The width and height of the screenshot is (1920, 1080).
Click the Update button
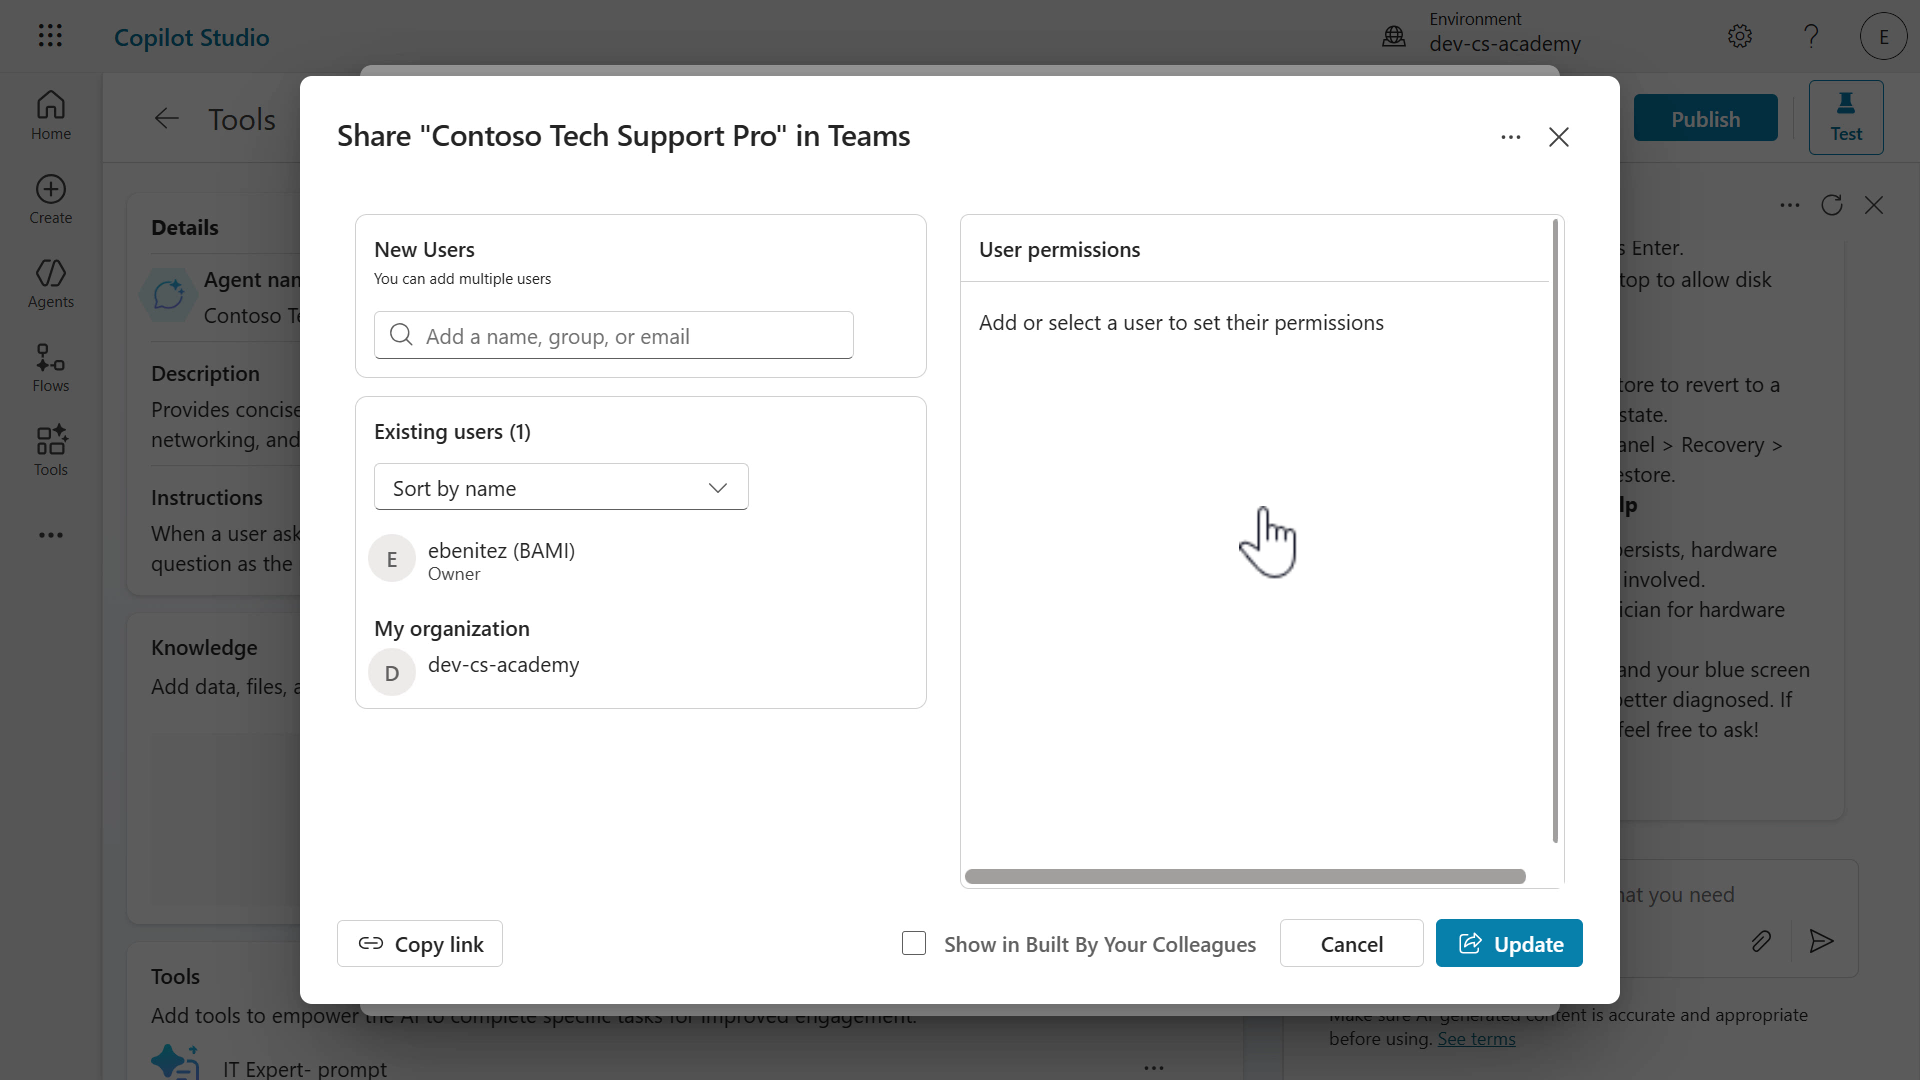[x=1508, y=943]
